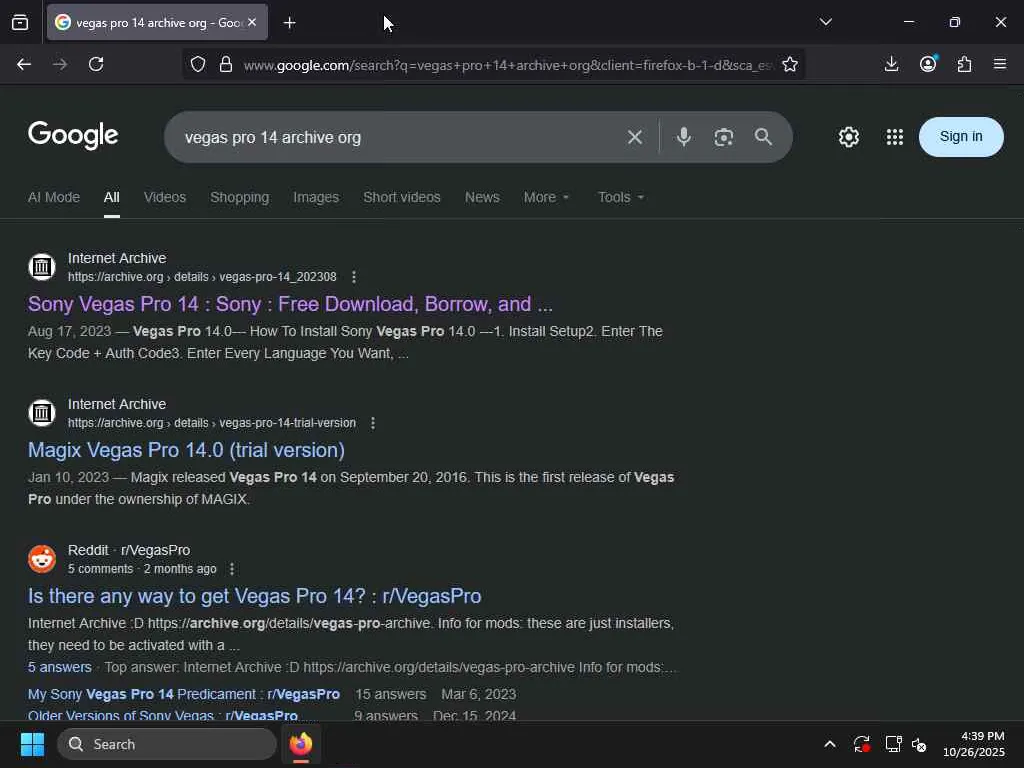Close the vegas pro 14 tab
This screenshot has width=1024, height=768.
pos(252,22)
